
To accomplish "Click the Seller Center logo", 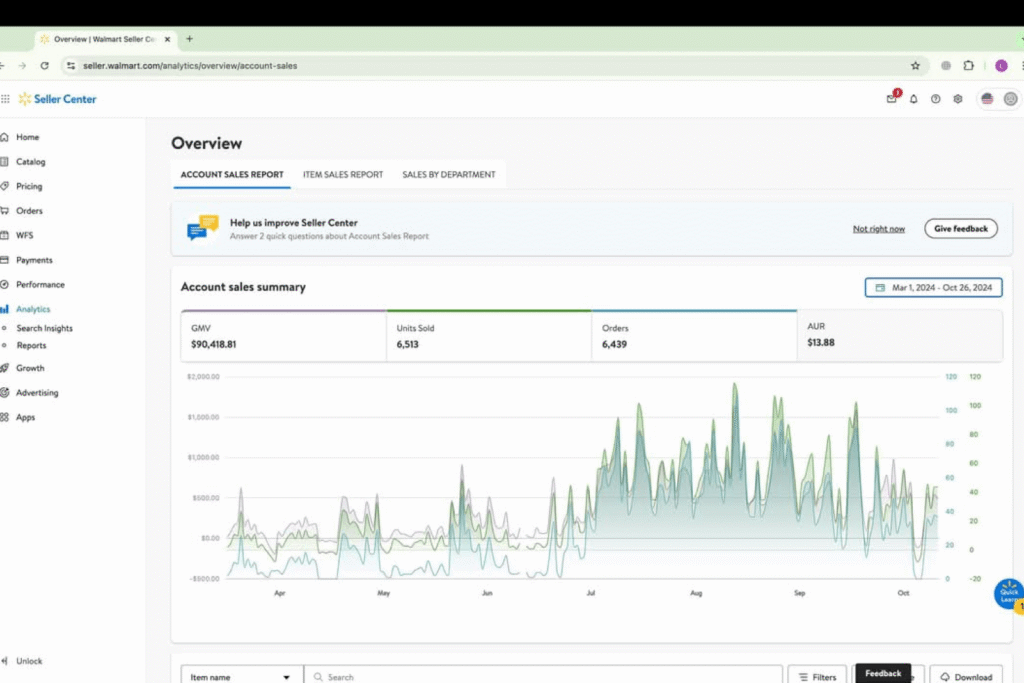I will (x=57, y=99).
